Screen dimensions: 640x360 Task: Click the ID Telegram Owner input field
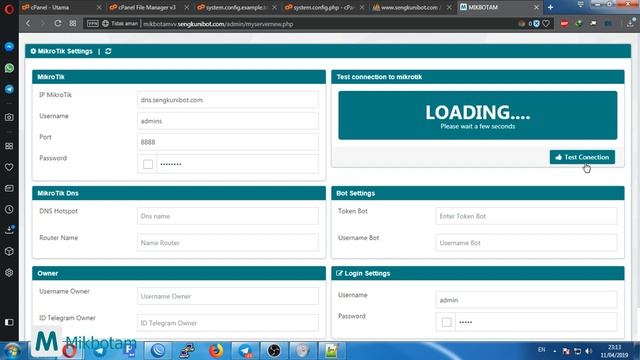[x=228, y=323]
